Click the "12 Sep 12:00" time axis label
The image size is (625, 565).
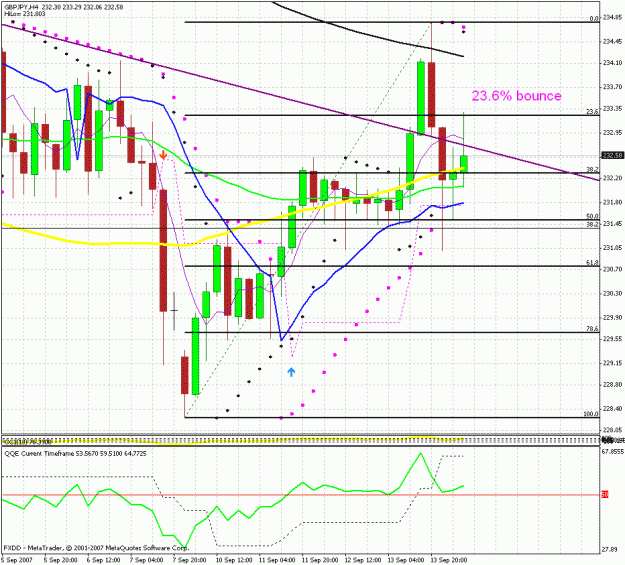coord(363,560)
